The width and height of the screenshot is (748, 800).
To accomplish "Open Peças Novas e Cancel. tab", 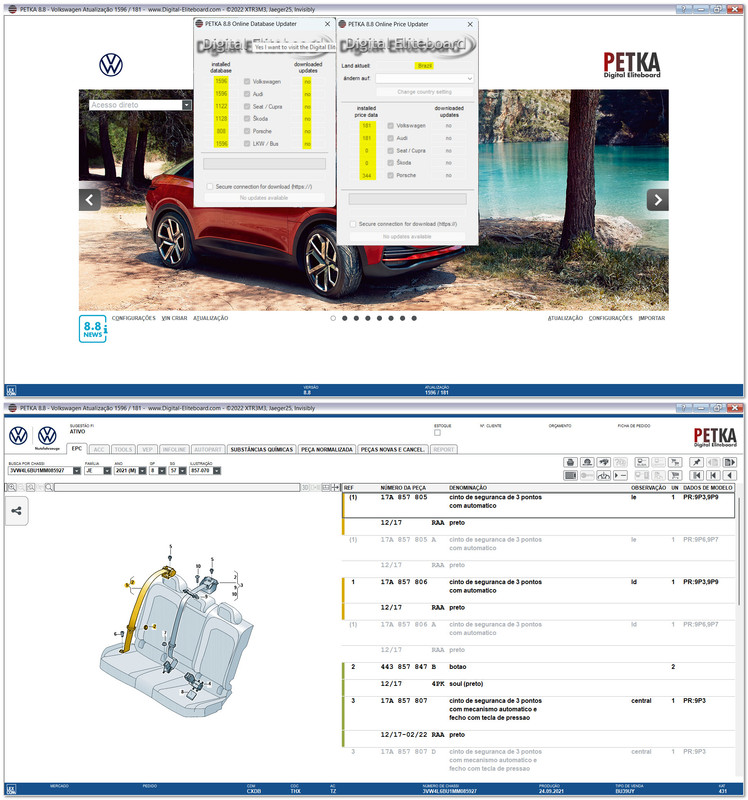I will click(x=392, y=449).
